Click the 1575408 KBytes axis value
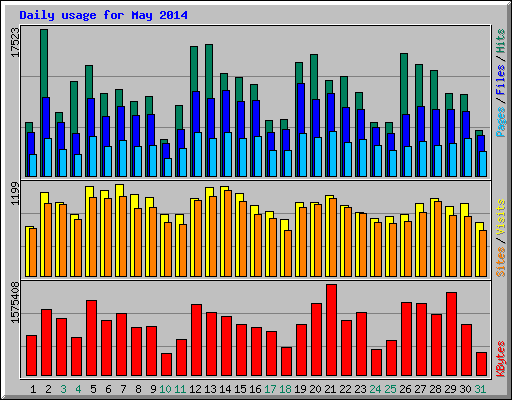 (x=15, y=302)
